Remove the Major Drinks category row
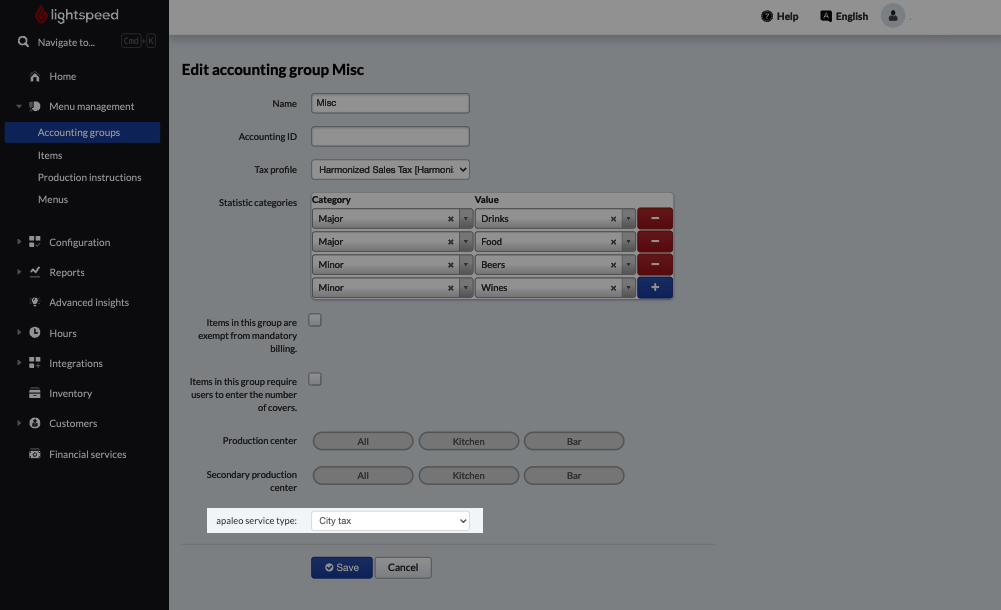The height and width of the screenshot is (610, 1001). 655,218
